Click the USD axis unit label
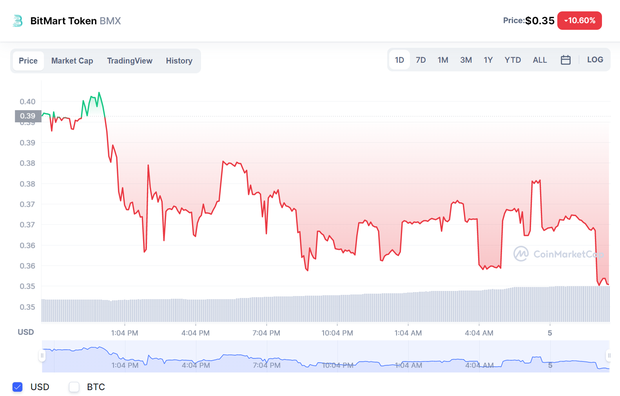This screenshot has height=396, width=620. pyautogui.click(x=26, y=332)
